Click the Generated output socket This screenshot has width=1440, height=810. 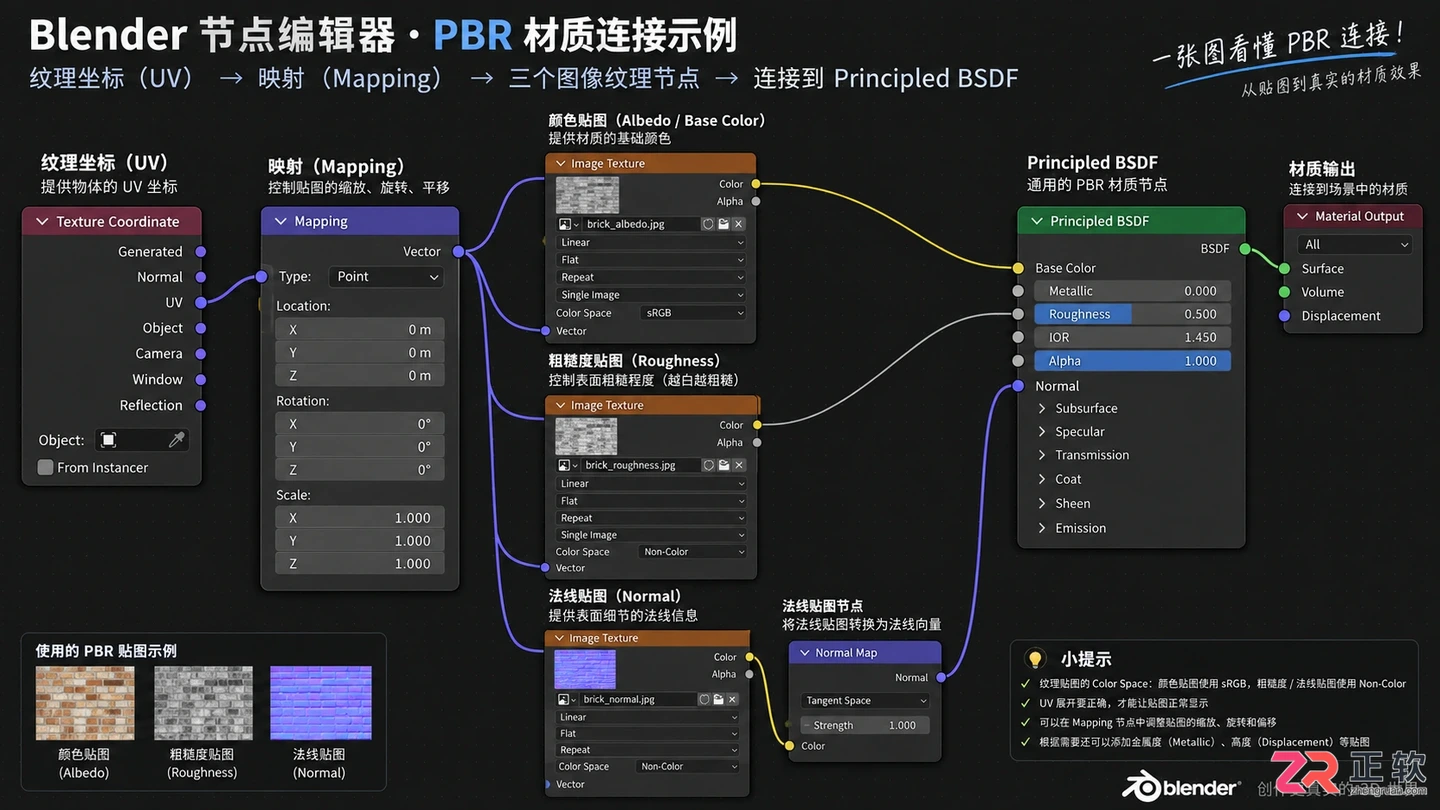201,251
